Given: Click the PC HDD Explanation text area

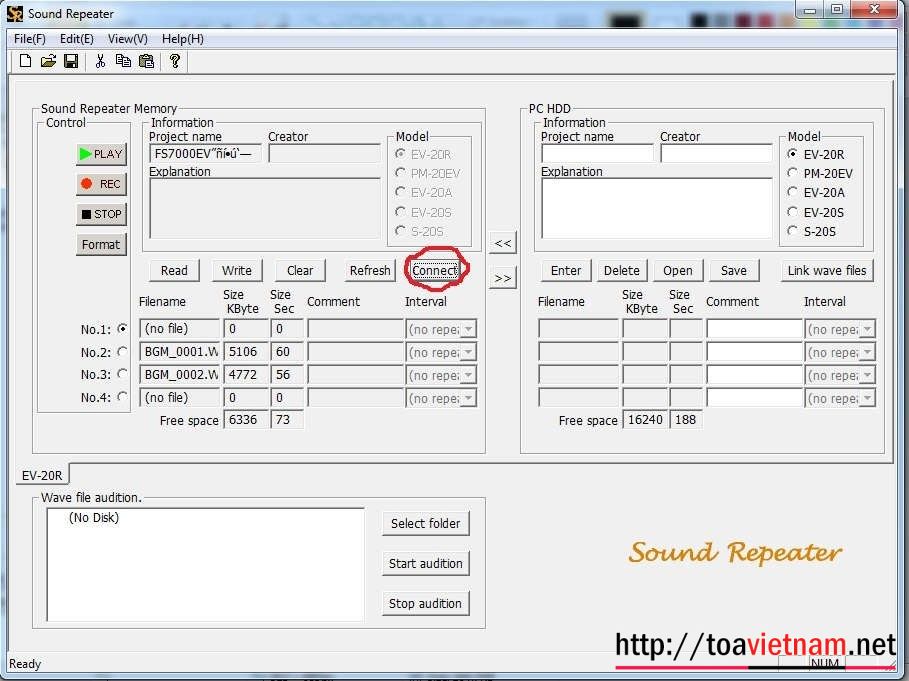Looking at the screenshot, I should (657, 208).
